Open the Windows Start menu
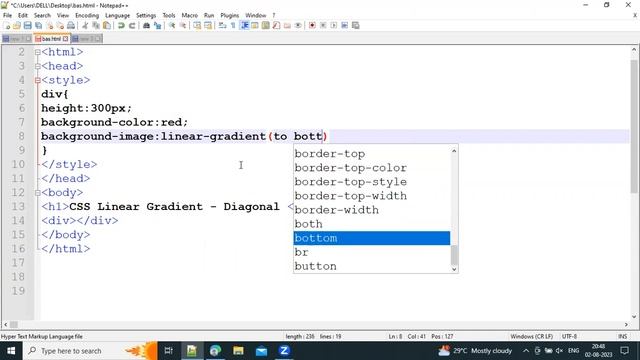The image size is (640, 360). tap(11, 351)
